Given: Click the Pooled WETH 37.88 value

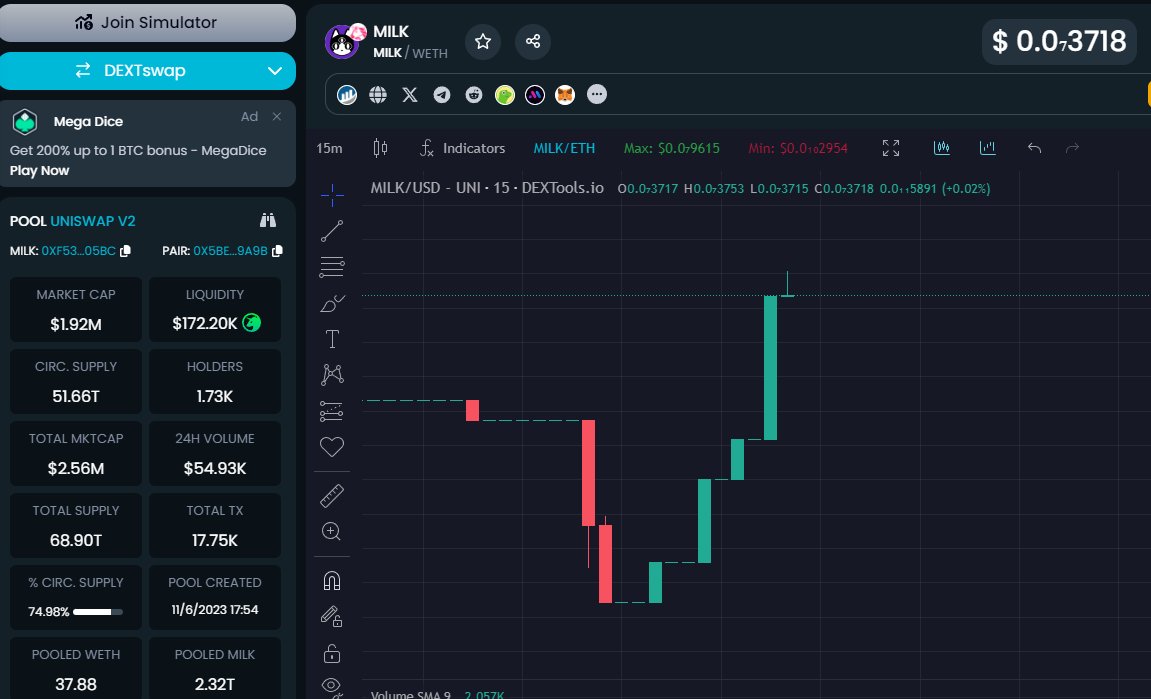Looking at the screenshot, I should tap(76, 684).
